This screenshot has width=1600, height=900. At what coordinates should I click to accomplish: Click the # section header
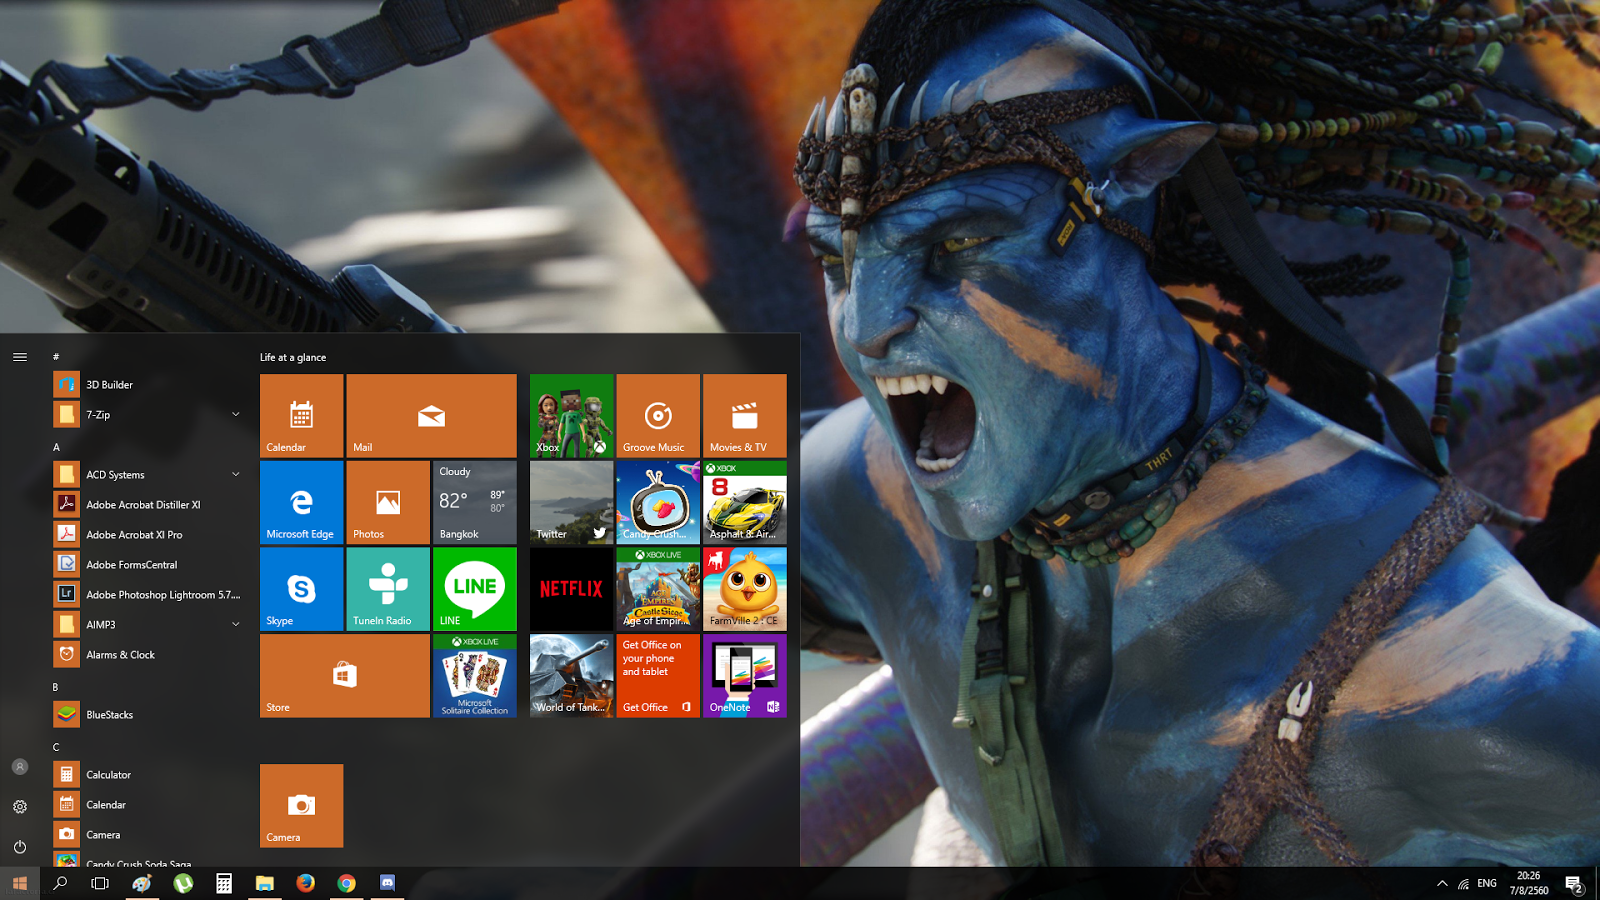pos(56,357)
